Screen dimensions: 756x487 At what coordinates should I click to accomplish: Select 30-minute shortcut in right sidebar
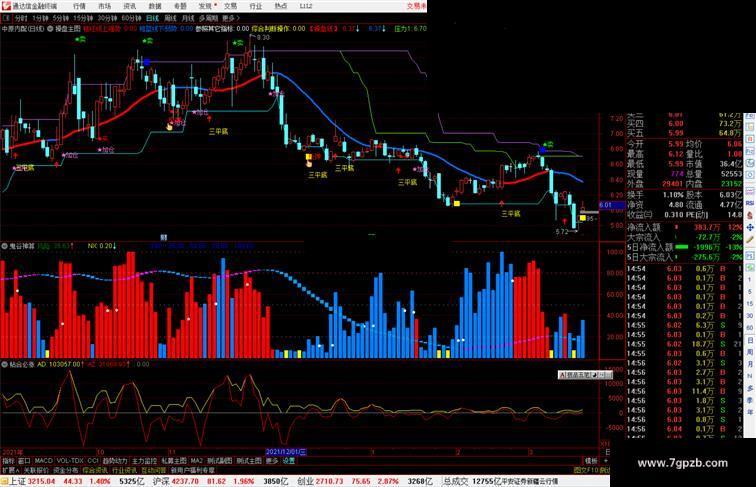(x=750, y=316)
